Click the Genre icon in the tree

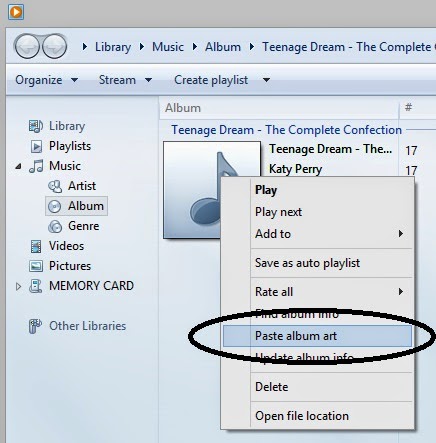pyautogui.click(x=55, y=226)
